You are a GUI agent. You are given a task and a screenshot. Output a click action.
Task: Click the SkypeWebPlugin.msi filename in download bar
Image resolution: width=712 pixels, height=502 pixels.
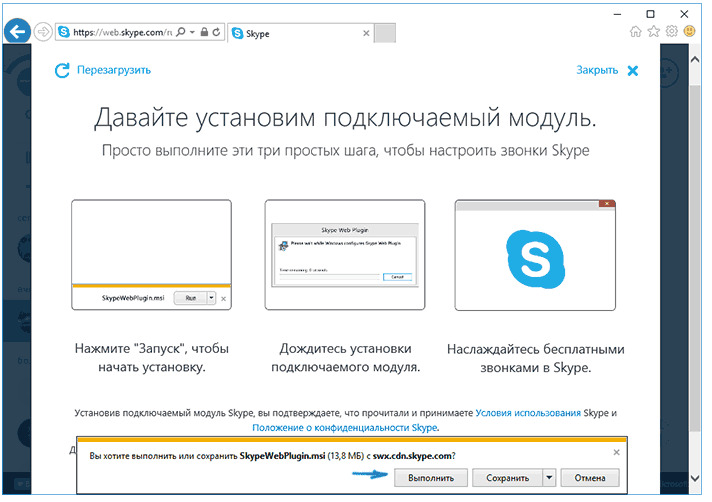click(x=282, y=456)
